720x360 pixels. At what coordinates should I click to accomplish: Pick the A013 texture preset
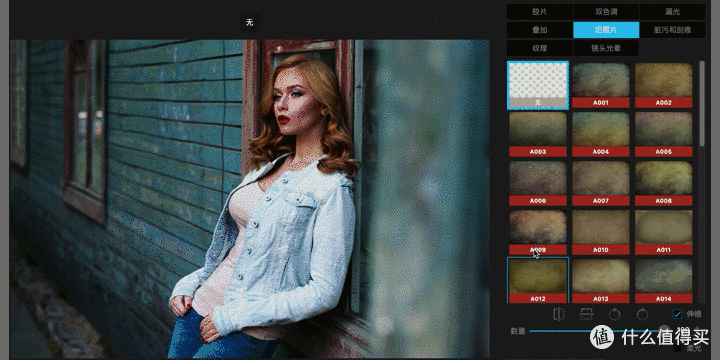601,281
